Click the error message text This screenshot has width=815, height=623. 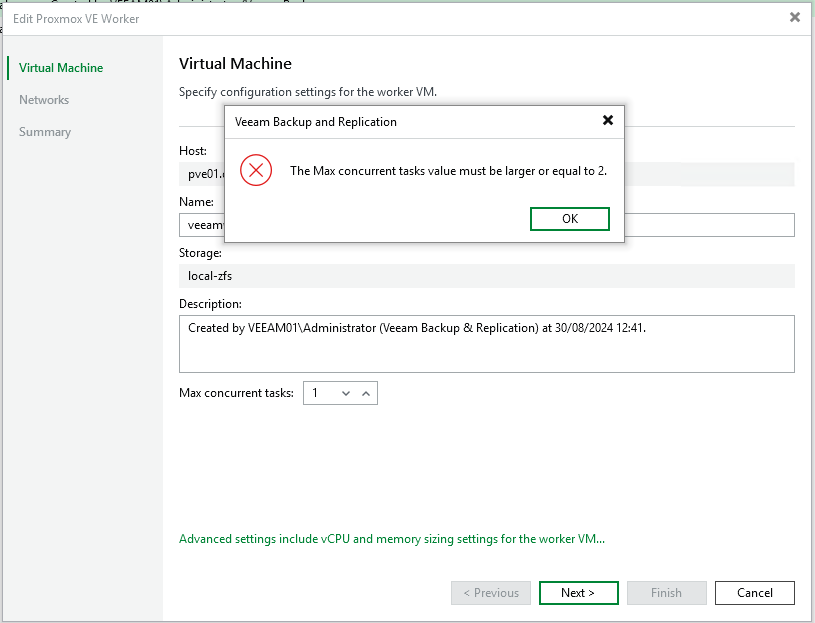point(448,171)
